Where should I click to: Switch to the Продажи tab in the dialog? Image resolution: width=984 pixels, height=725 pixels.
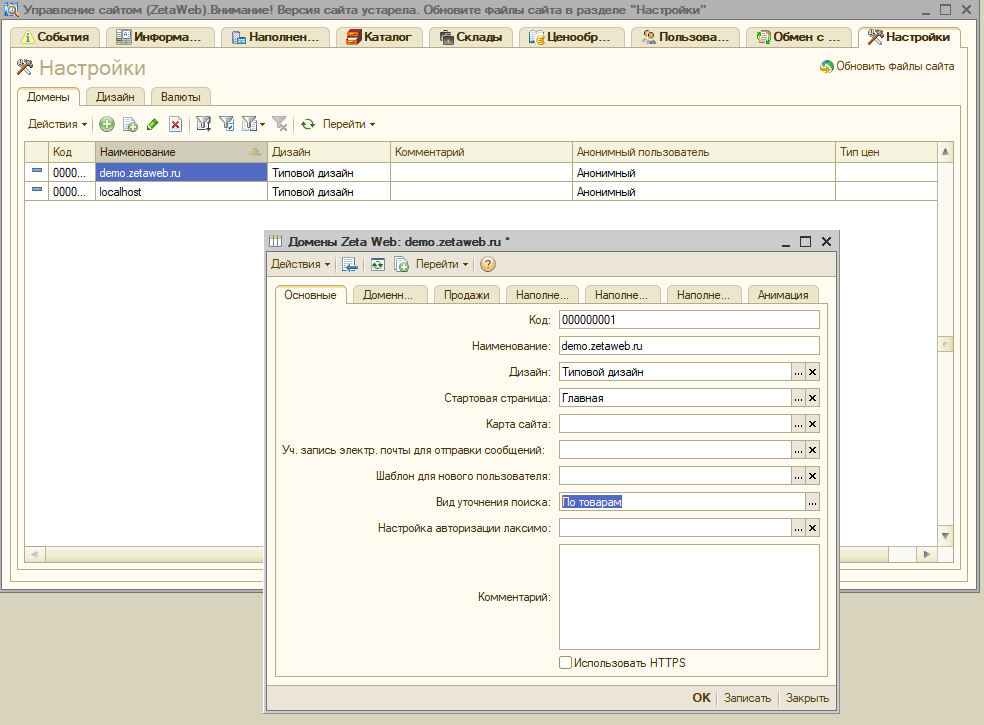click(466, 295)
